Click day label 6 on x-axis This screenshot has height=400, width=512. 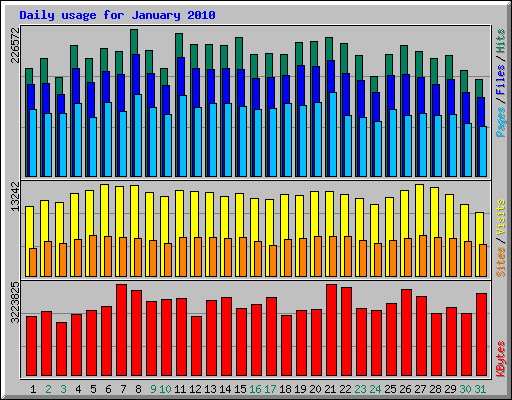coord(108,389)
